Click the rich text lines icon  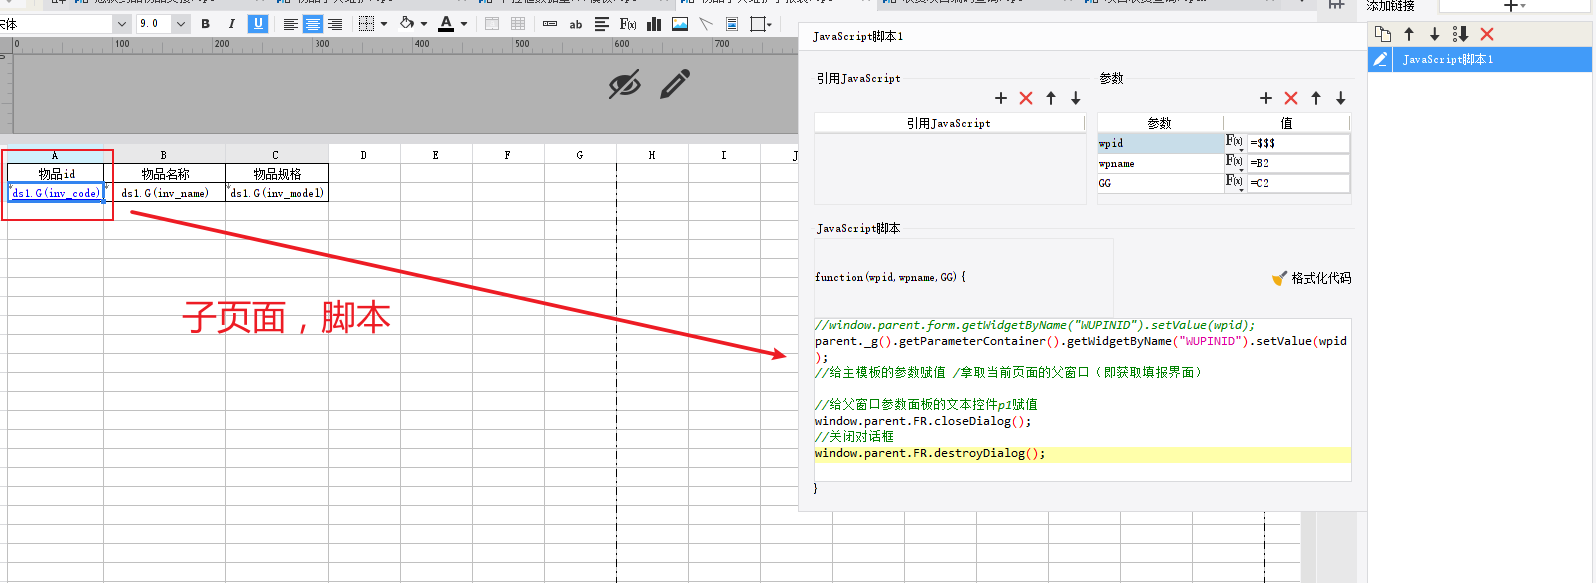[x=602, y=24]
